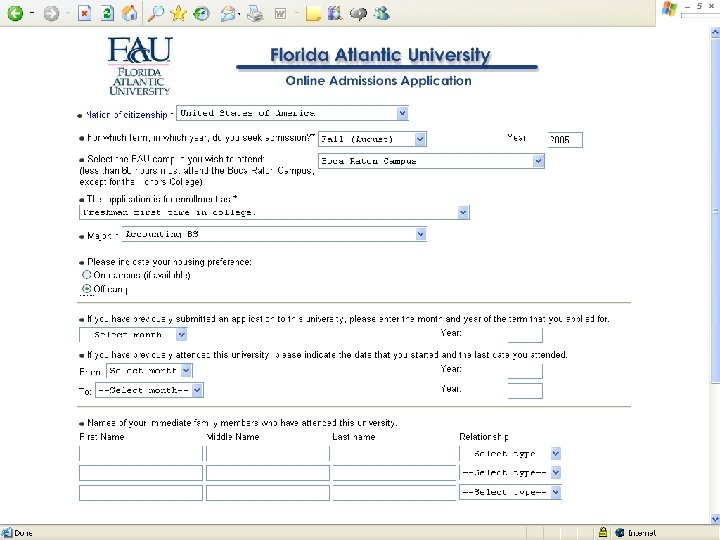Image resolution: width=720 pixels, height=540 pixels.
Task: Open the Discuss speech bubble icon
Action: click(x=358, y=14)
